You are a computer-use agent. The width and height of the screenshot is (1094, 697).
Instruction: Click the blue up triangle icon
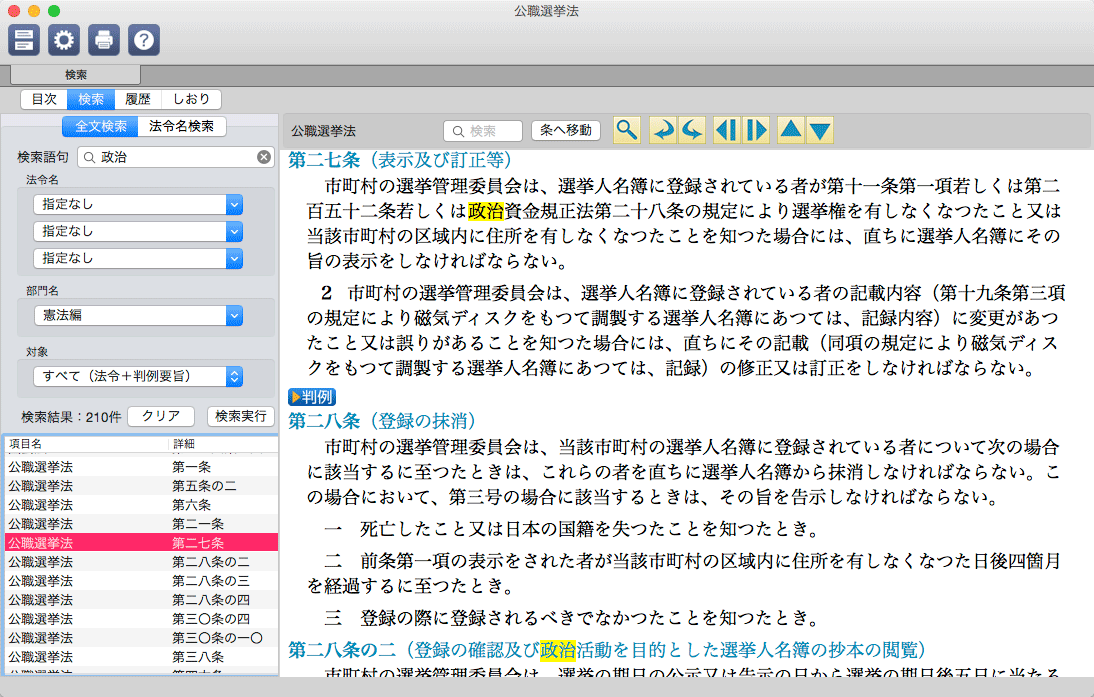tap(791, 130)
